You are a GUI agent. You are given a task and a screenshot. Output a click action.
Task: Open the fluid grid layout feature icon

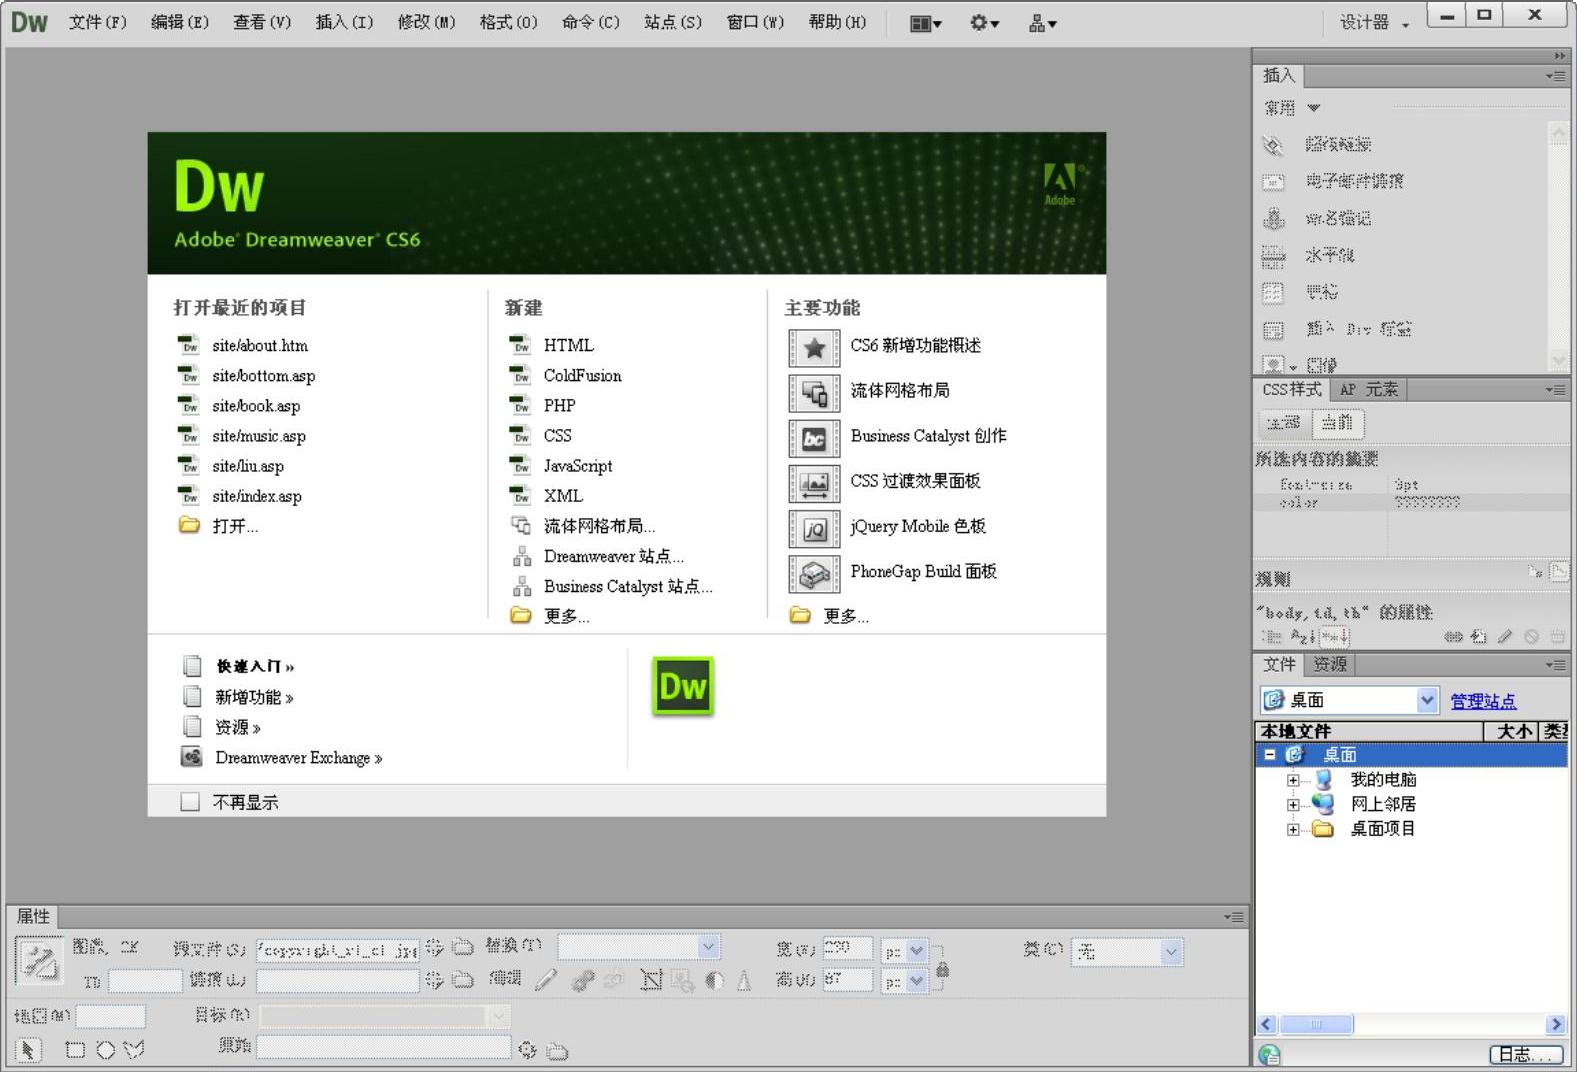814,393
